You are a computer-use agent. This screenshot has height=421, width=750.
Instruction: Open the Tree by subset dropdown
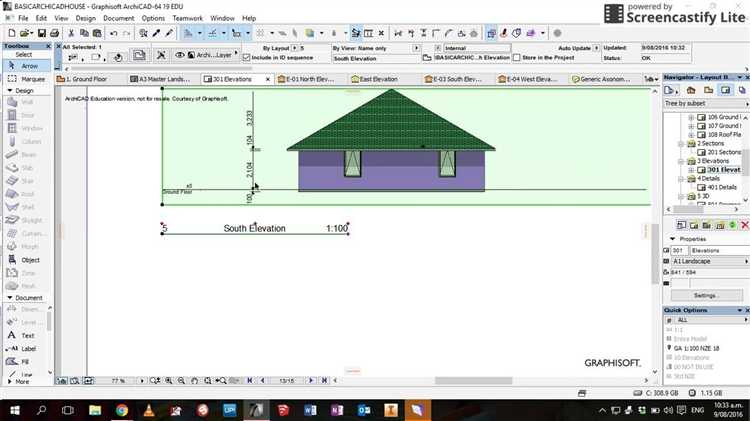point(706,103)
